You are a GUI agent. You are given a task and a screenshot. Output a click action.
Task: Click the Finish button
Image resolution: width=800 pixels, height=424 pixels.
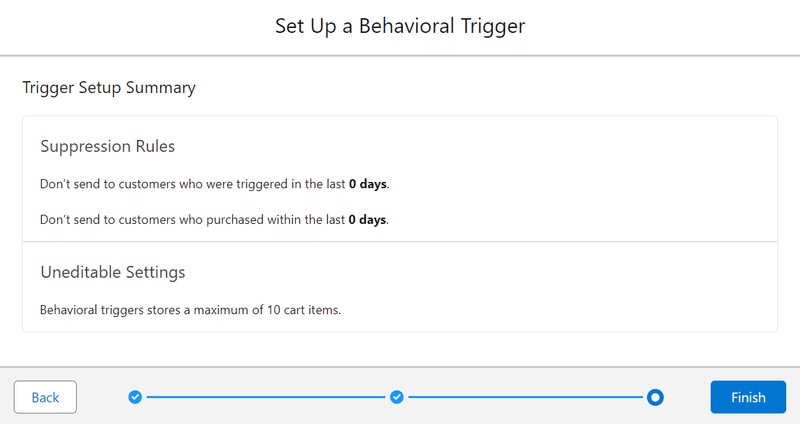(x=748, y=397)
